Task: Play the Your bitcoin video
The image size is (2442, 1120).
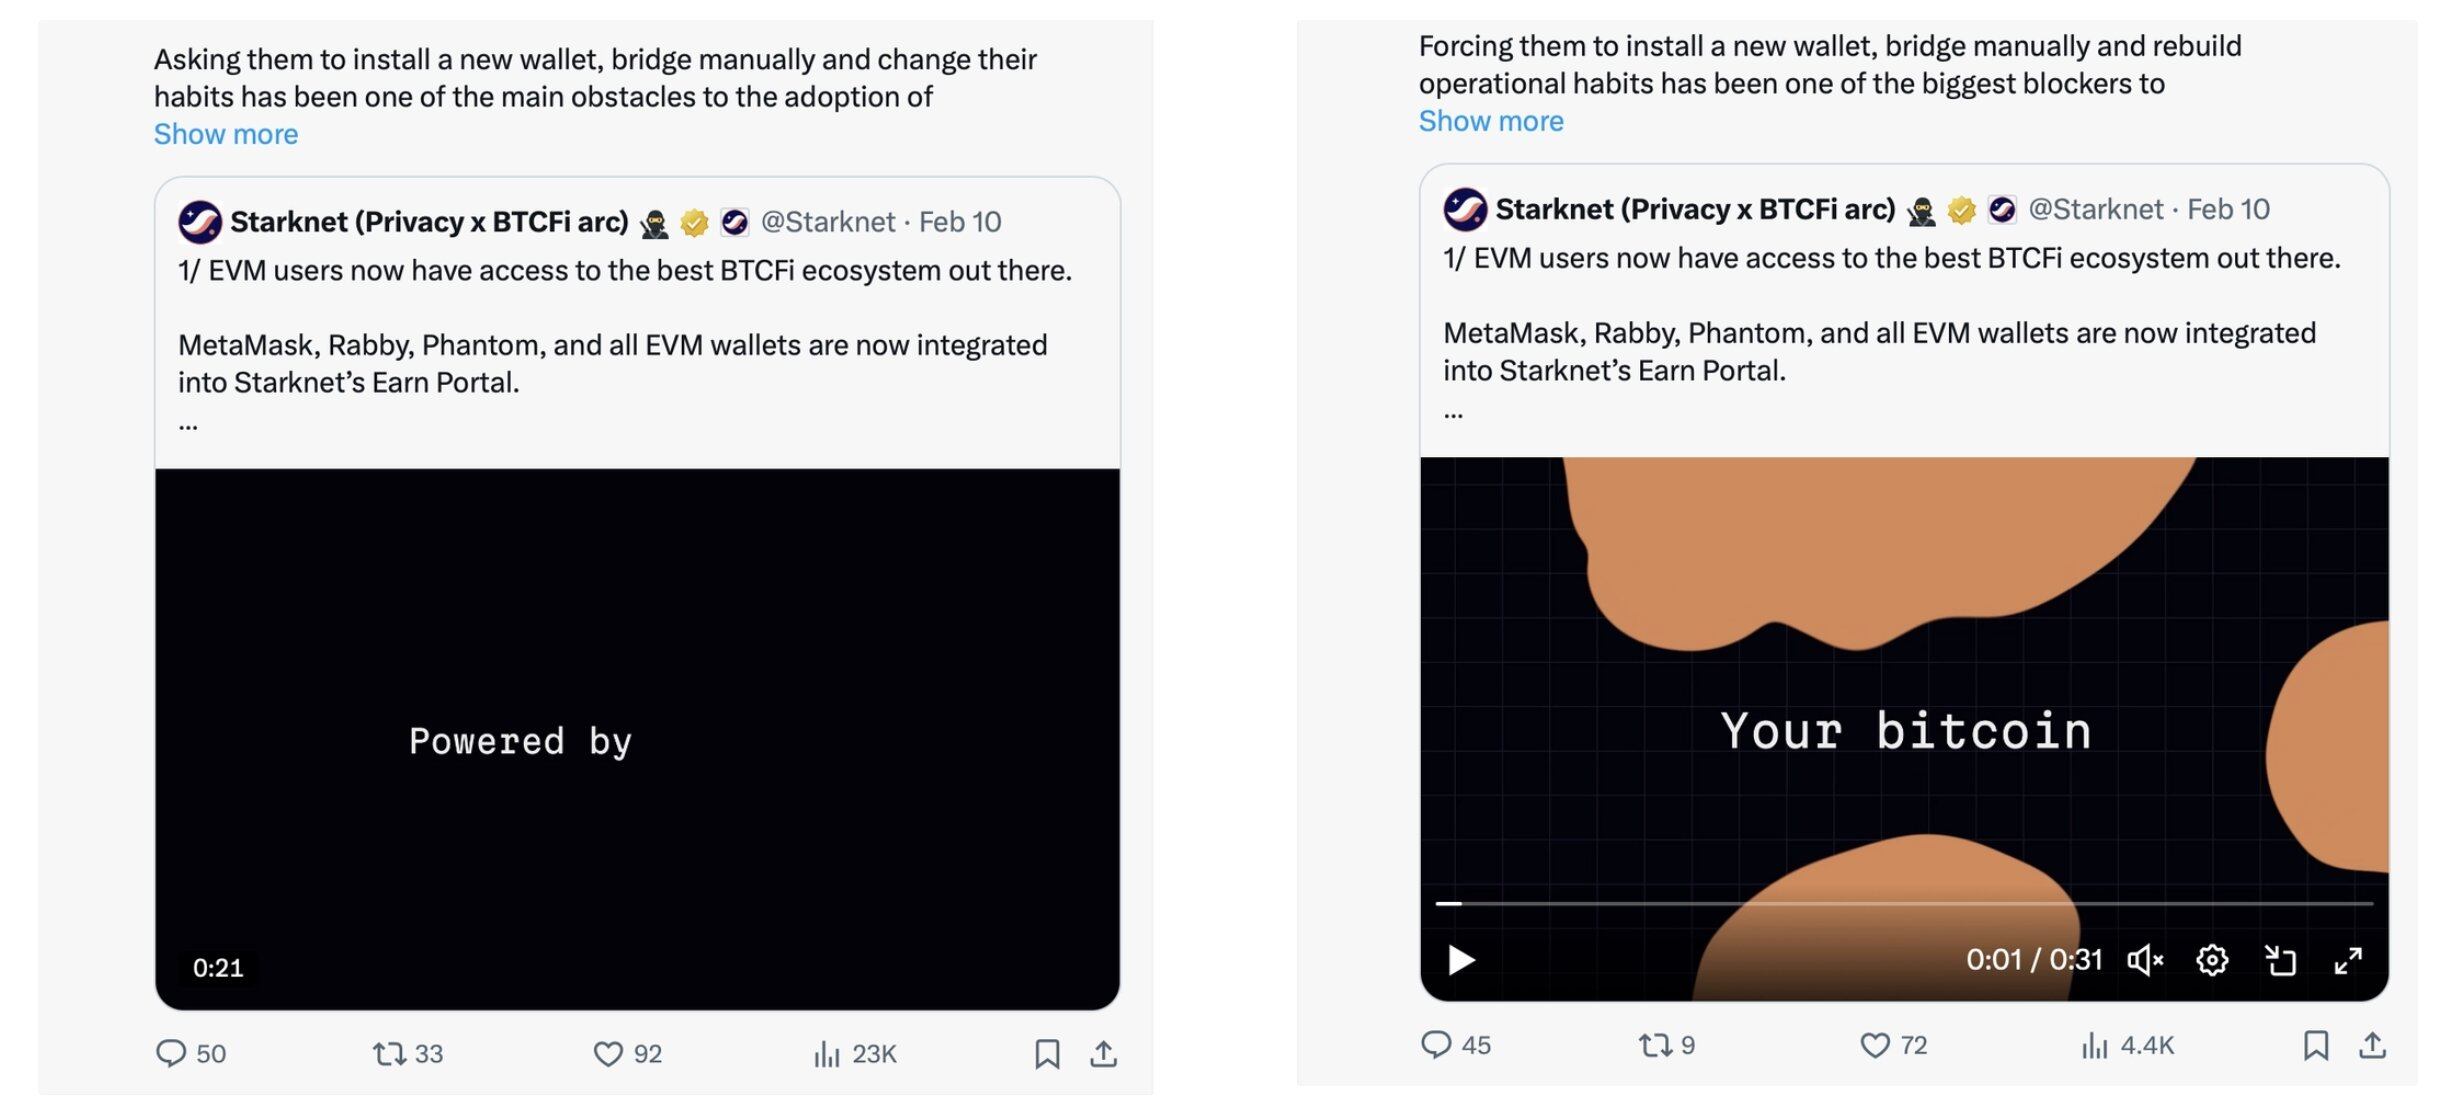Action: point(1461,959)
